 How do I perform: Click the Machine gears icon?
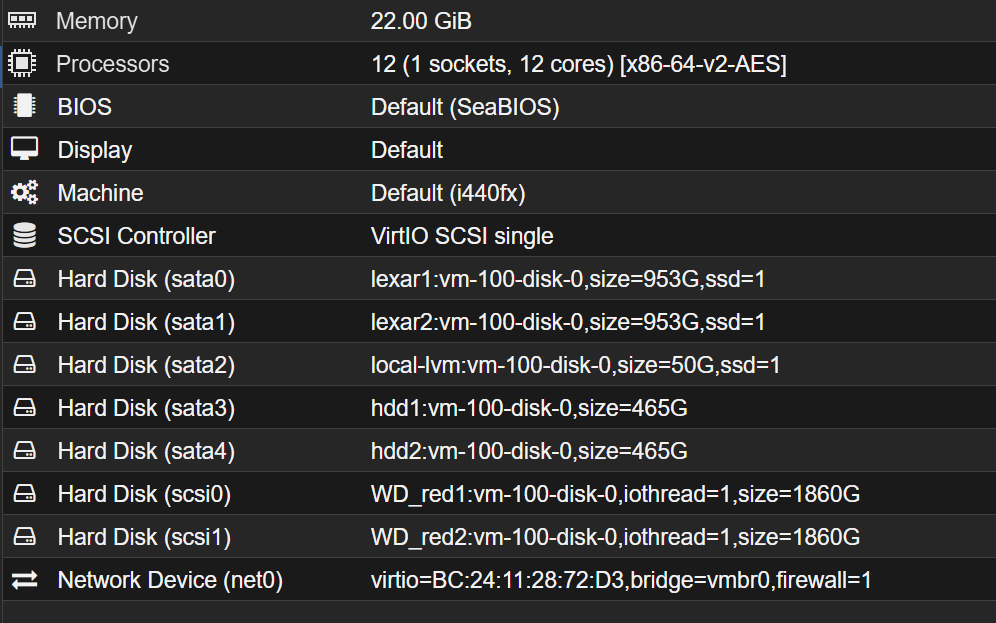pos(24,192)
